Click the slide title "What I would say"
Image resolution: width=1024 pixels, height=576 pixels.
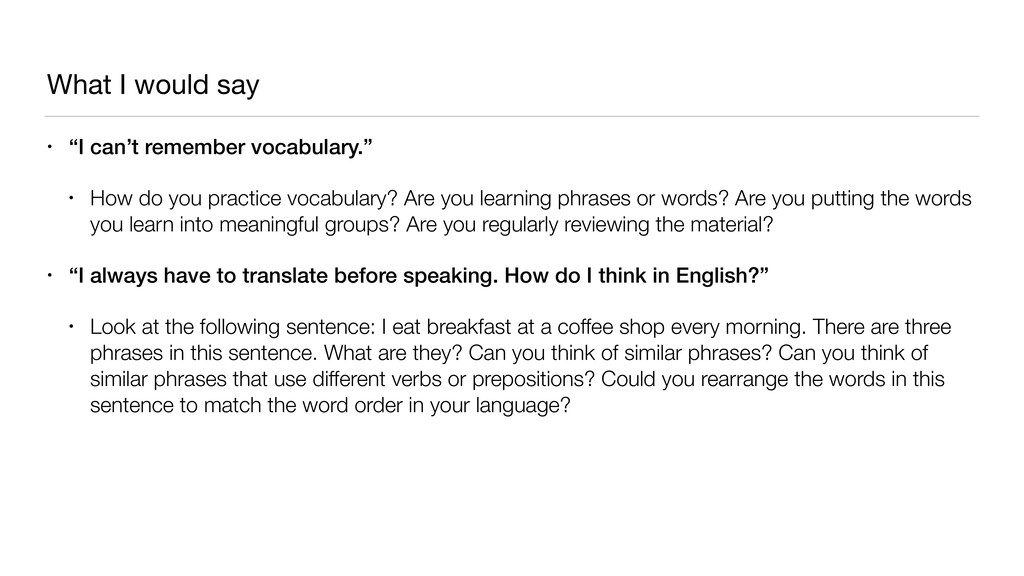tap(152, 87)
